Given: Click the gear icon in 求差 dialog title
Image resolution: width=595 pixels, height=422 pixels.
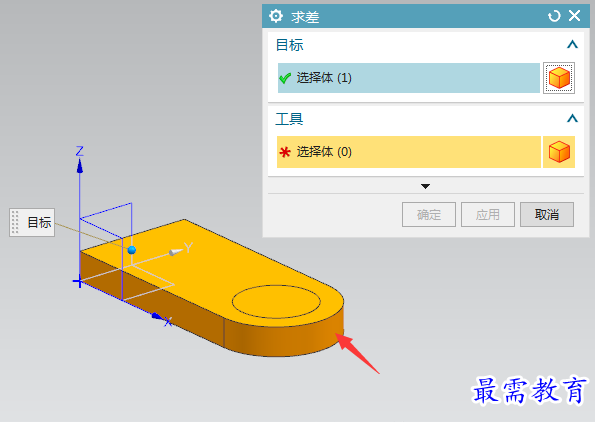Looking at the screenshot, I should tap(276, 16).
